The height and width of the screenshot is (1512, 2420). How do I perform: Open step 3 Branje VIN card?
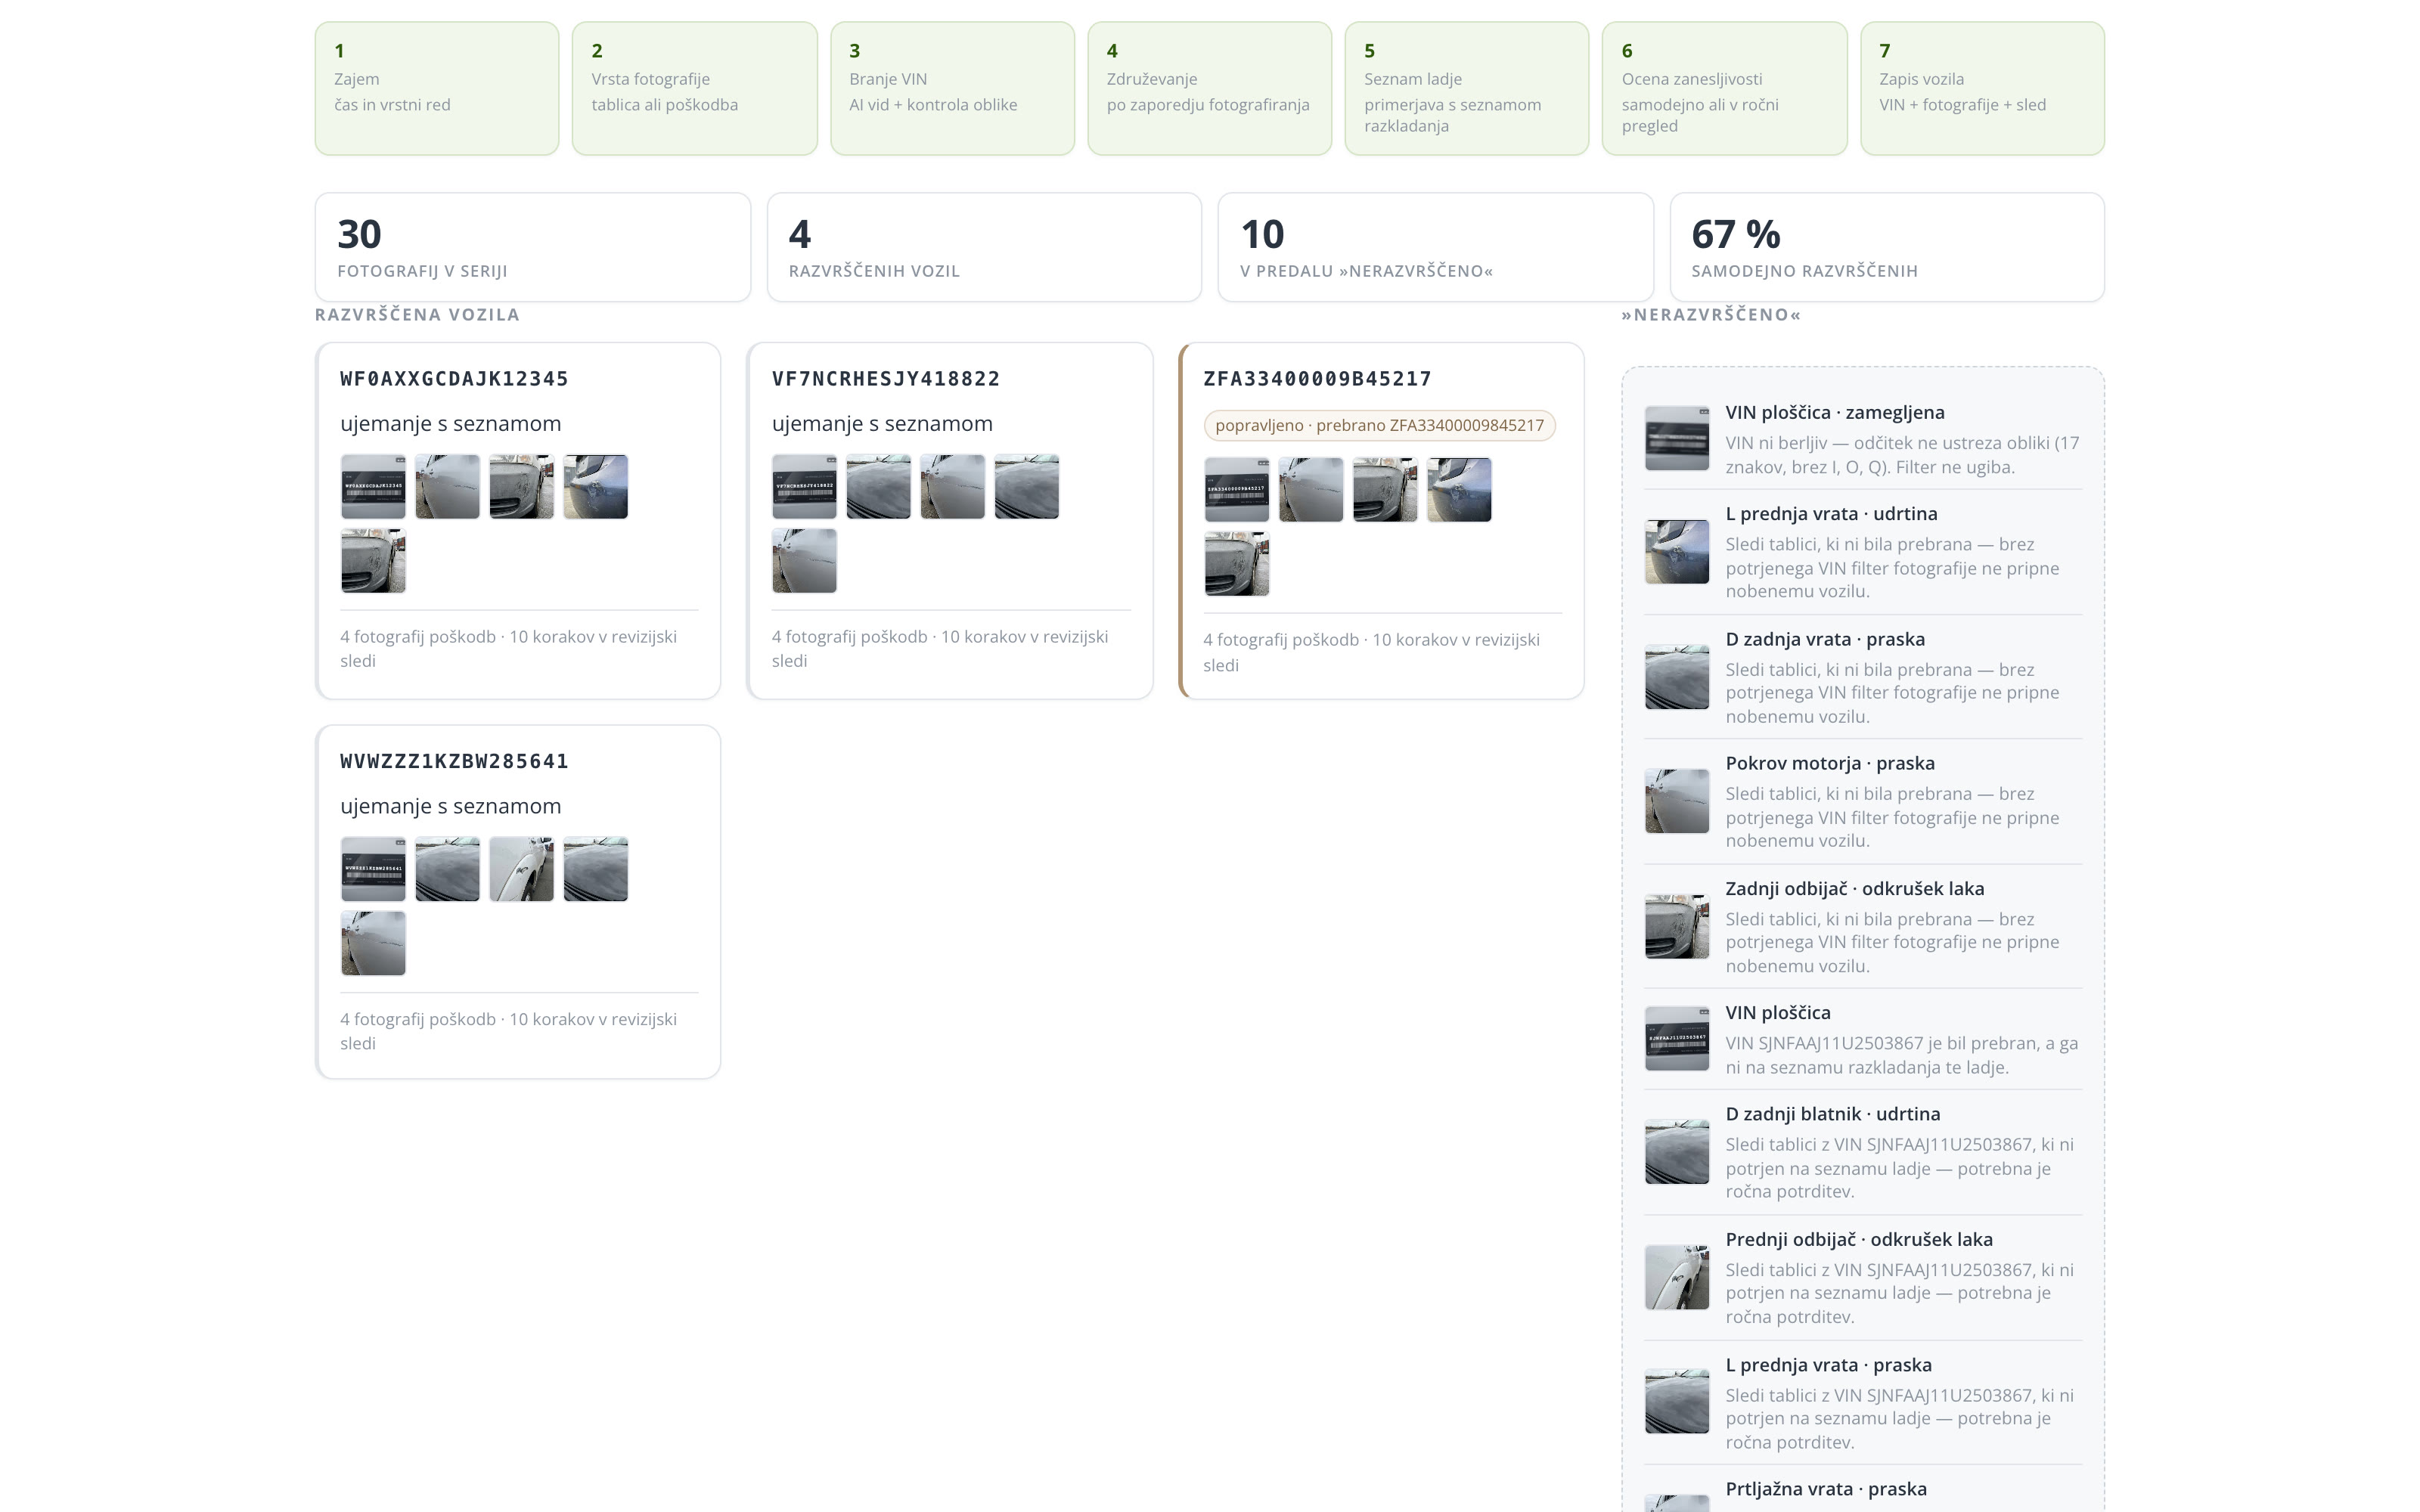click(x=952, y=89)
